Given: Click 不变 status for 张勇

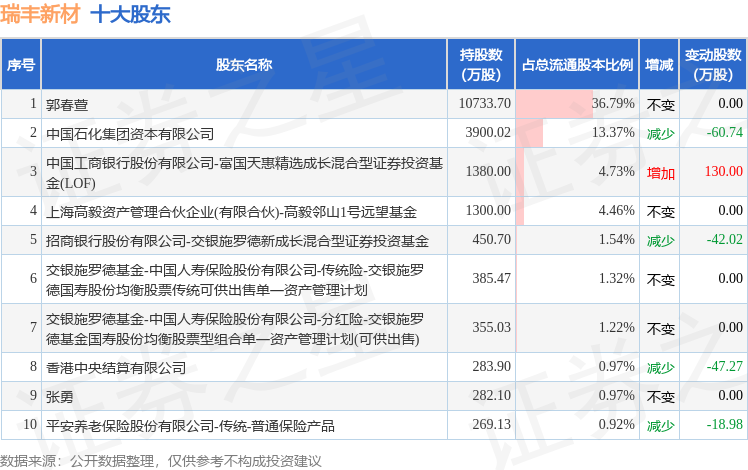Looking at the screenshot, I should pyautogui.click(x=661, y=397).
